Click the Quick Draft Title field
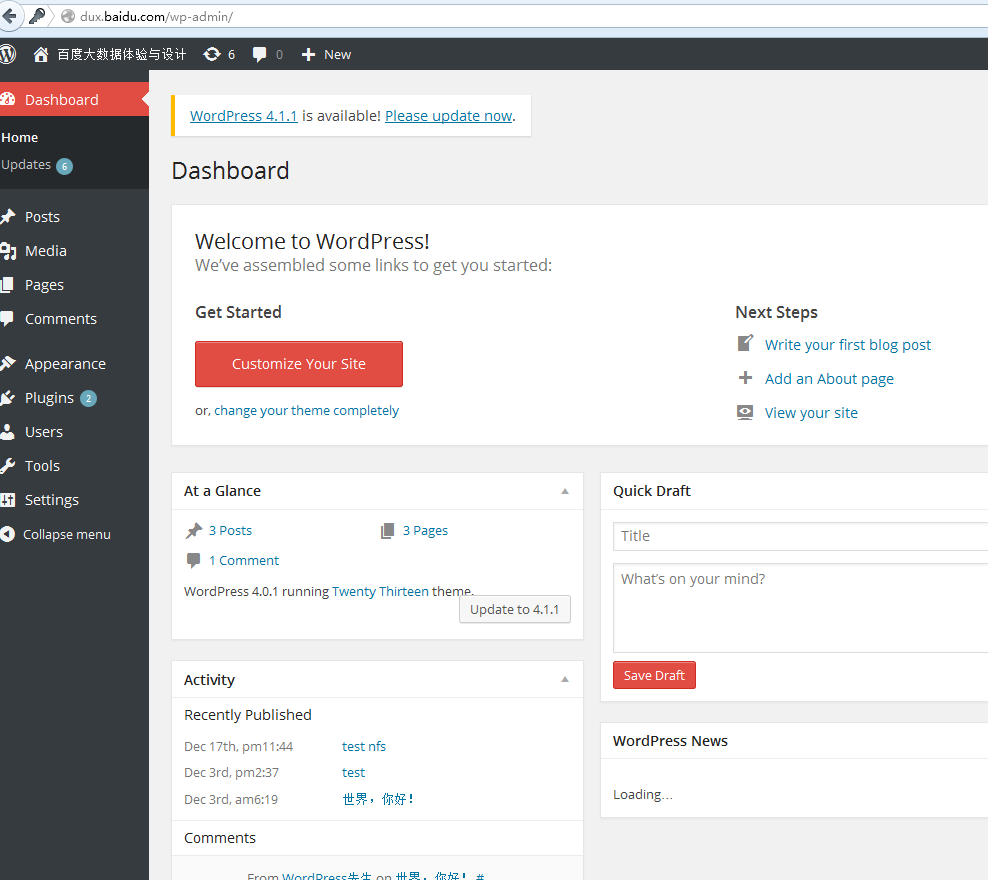Screen dimensions: 988x880 800,536
